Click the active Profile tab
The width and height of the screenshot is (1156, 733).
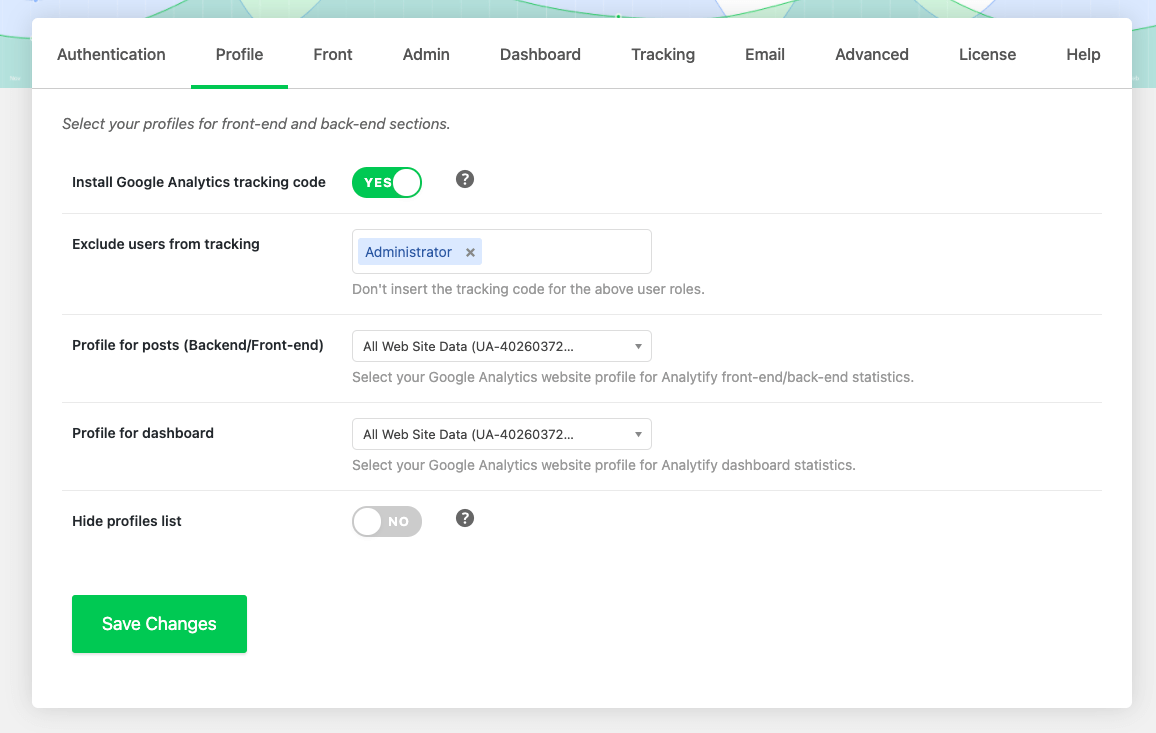point(240,55)
